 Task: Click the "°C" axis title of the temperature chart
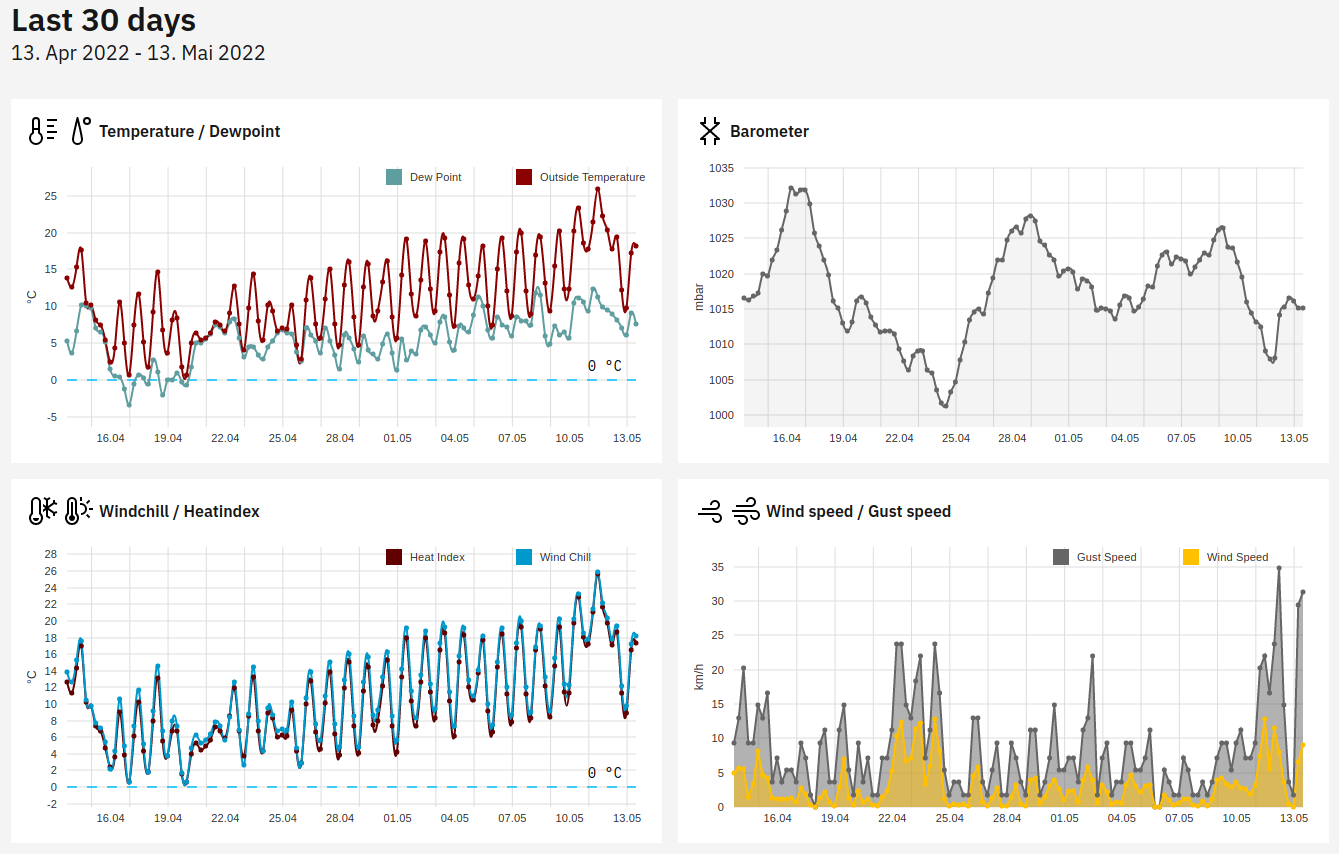(32, 297)
